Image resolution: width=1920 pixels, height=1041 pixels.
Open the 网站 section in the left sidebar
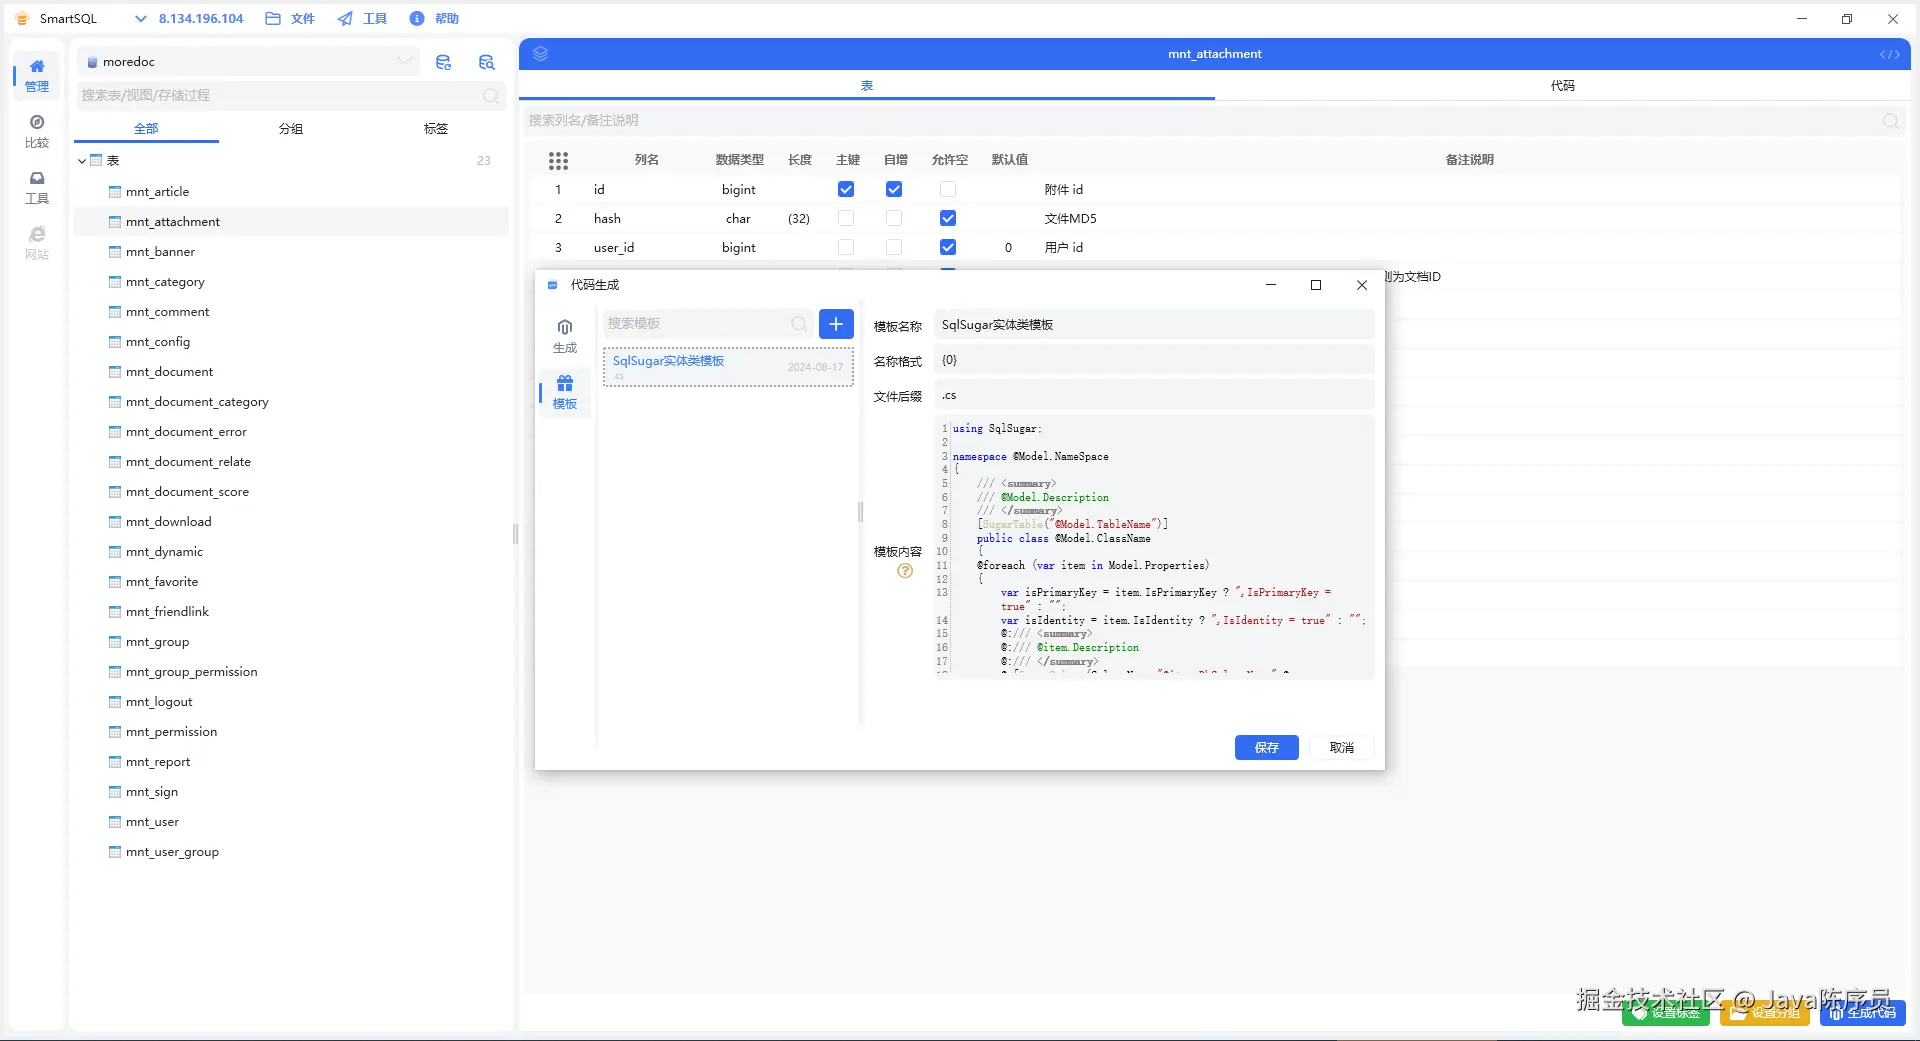(37, 243)
